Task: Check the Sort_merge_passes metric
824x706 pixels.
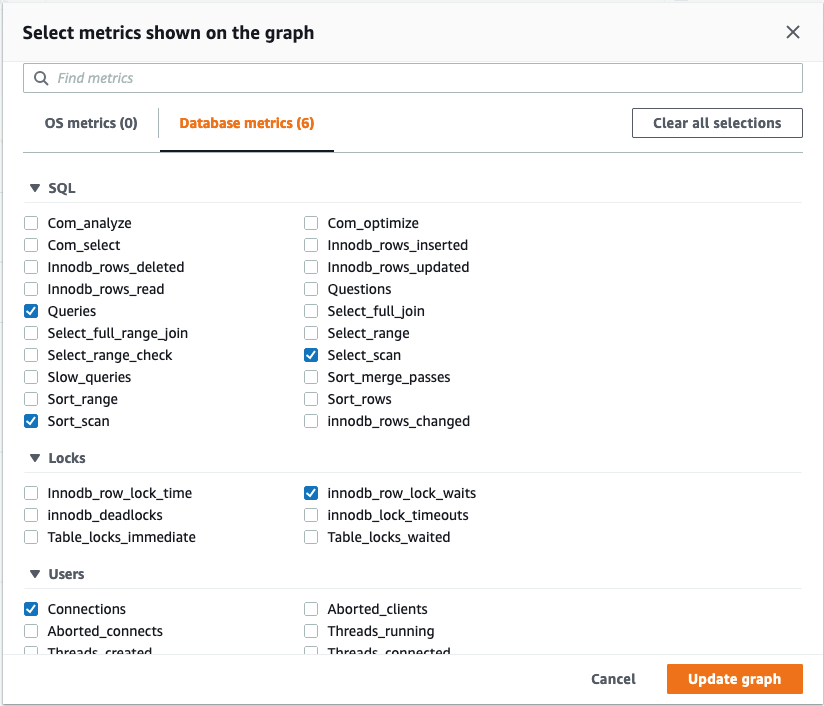Action: (x=311, y=377)
